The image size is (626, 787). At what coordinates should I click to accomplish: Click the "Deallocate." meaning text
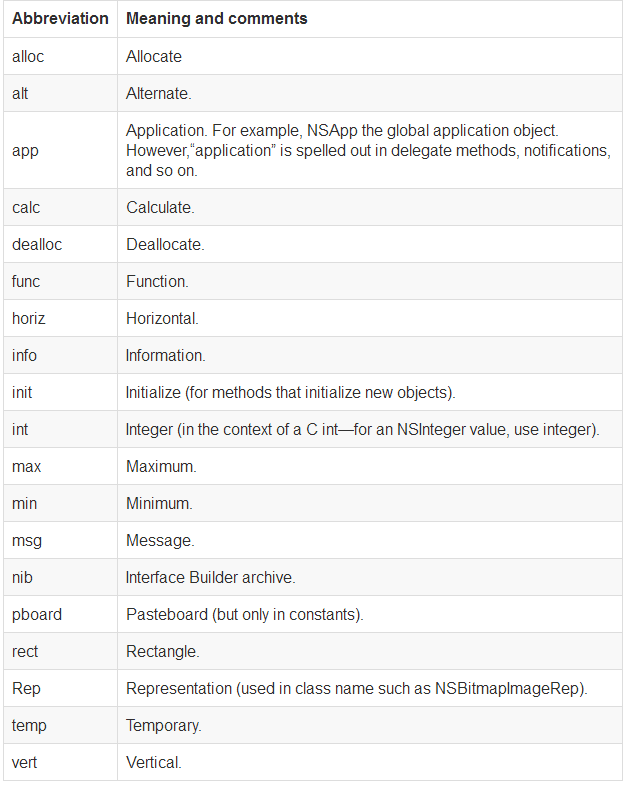(x=164, y=244)
